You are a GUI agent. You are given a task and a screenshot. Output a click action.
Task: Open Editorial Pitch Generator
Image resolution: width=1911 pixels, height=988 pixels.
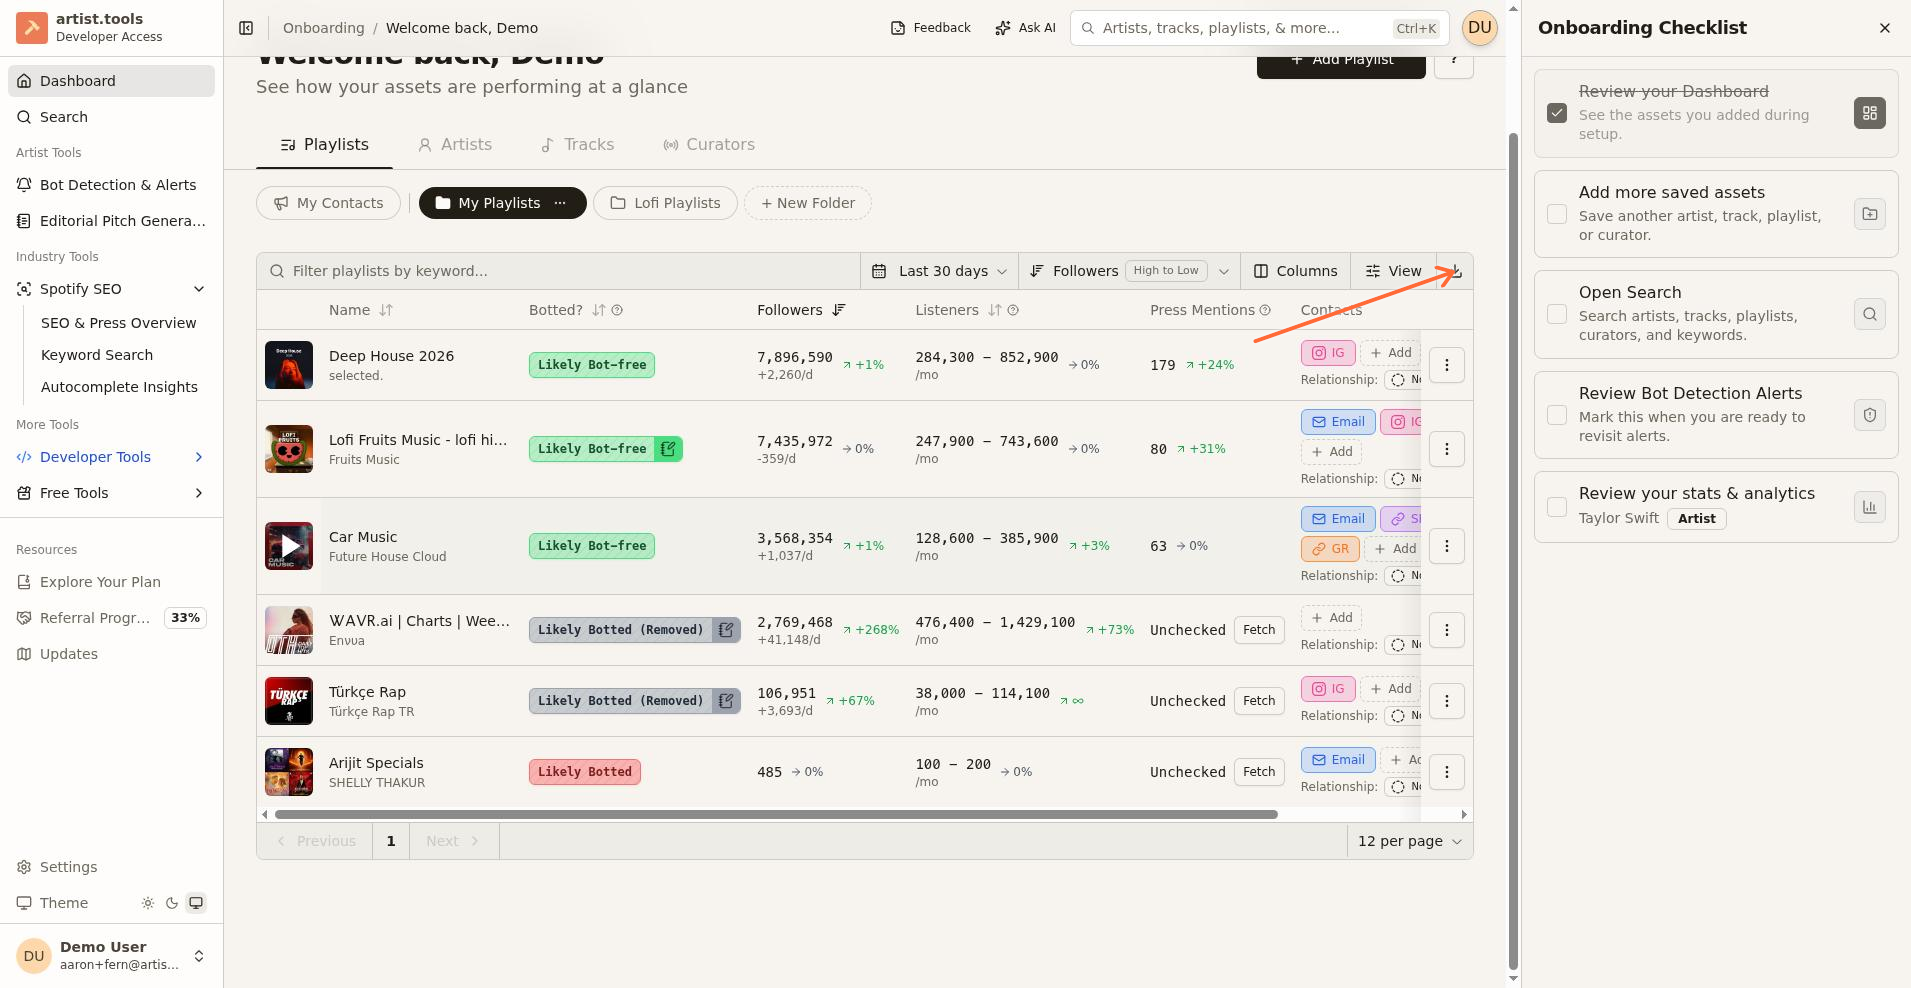(x=111, y=221)
